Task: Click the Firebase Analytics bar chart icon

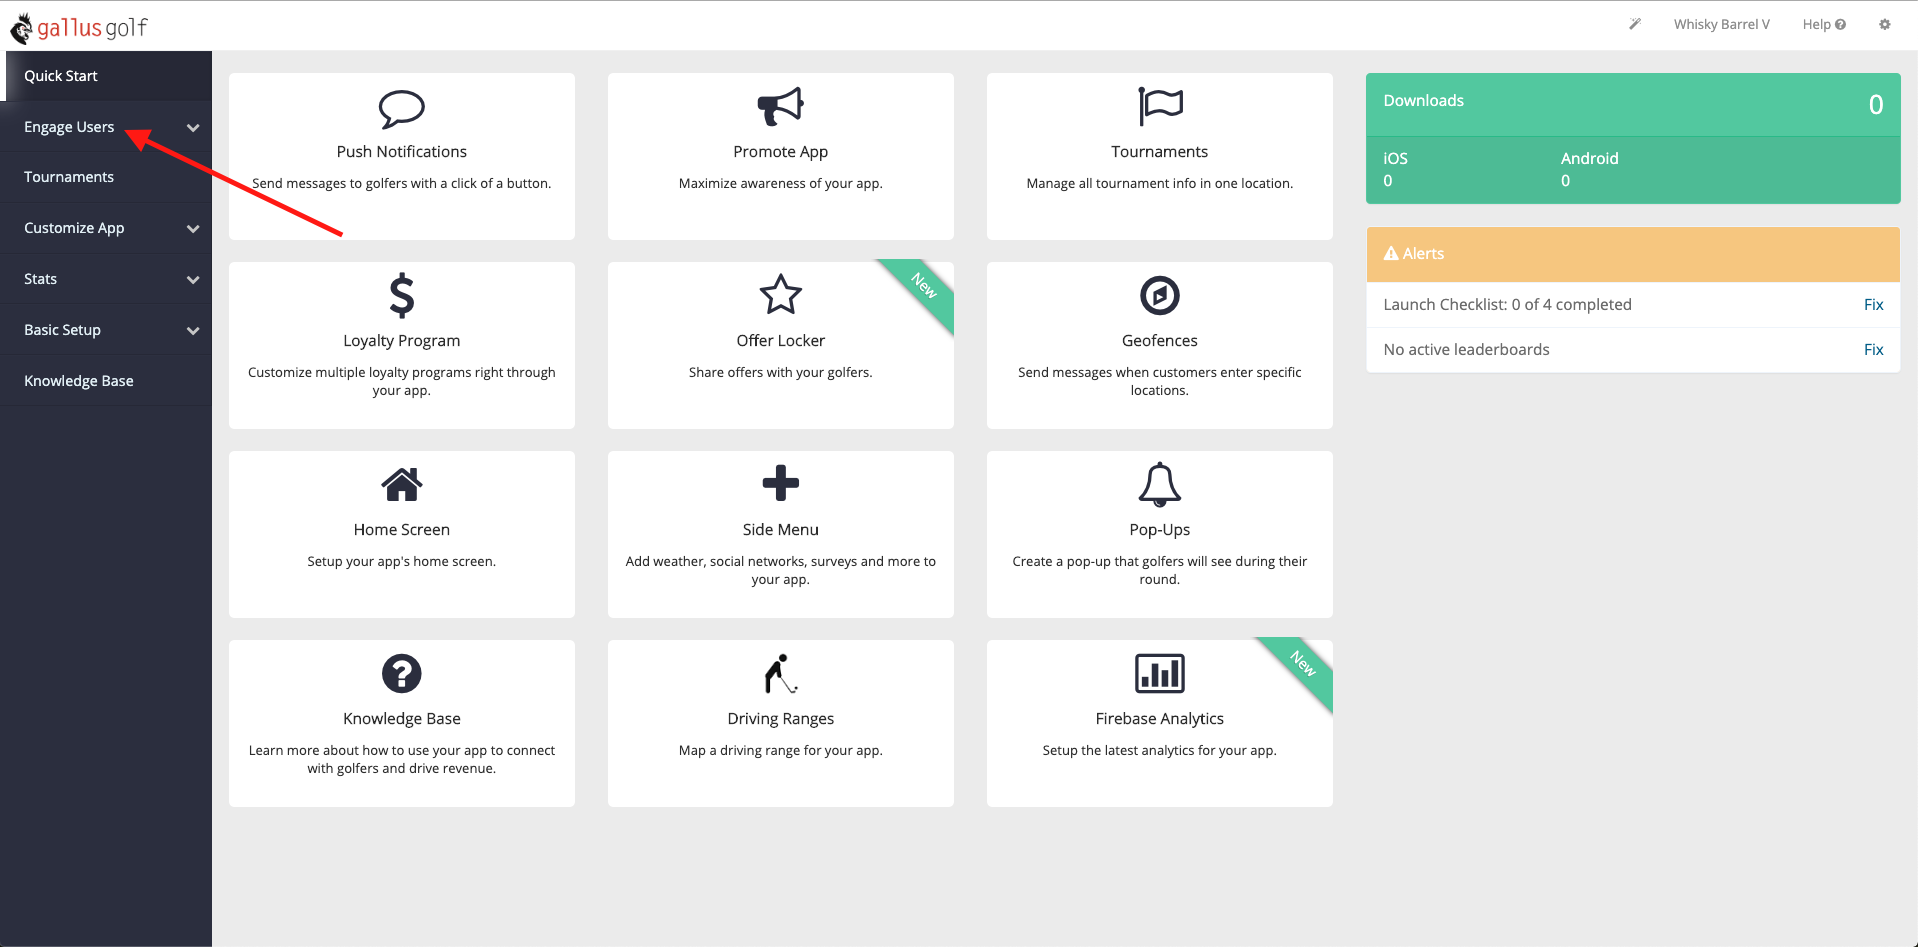Action: pos(1160,673)
